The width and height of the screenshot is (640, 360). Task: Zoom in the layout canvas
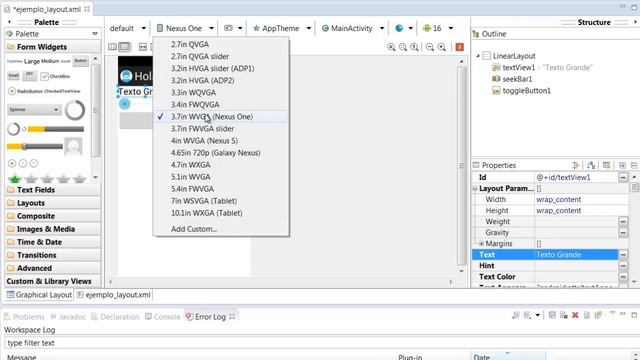(x=442, y=47)
